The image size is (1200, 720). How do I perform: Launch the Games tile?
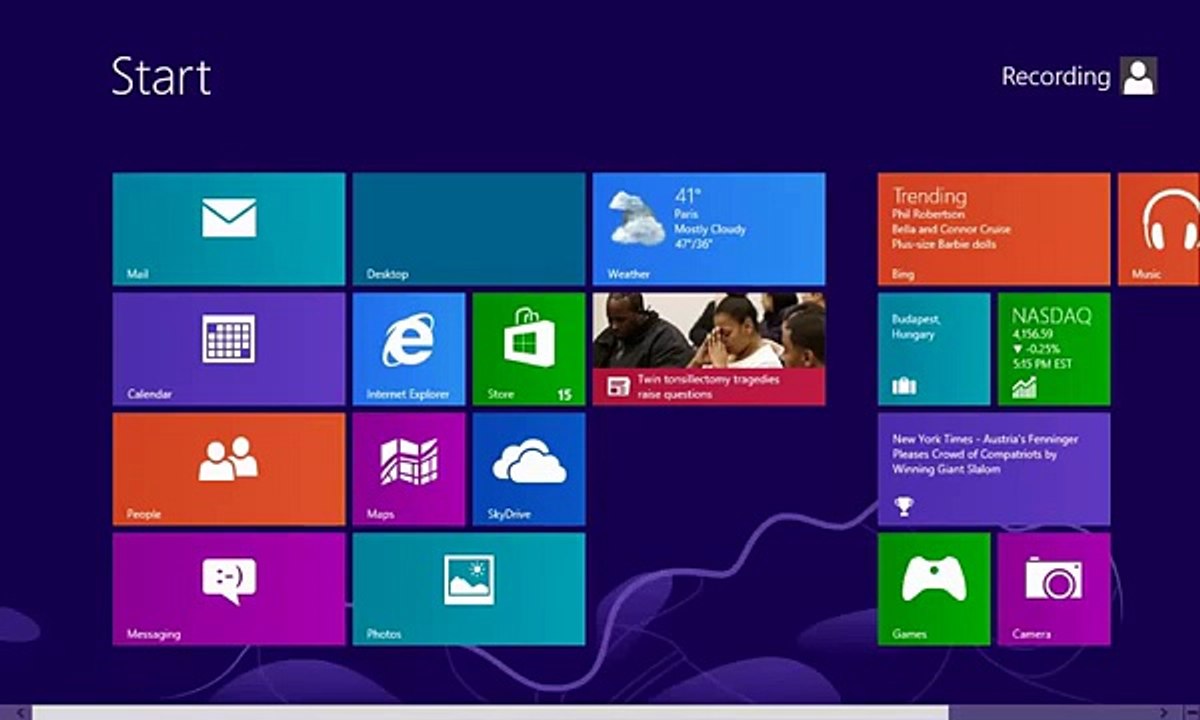tap(934, 589)
